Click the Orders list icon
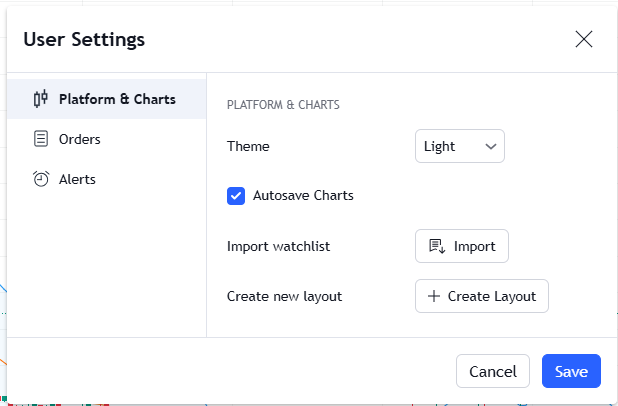 [x=41, y=139]
